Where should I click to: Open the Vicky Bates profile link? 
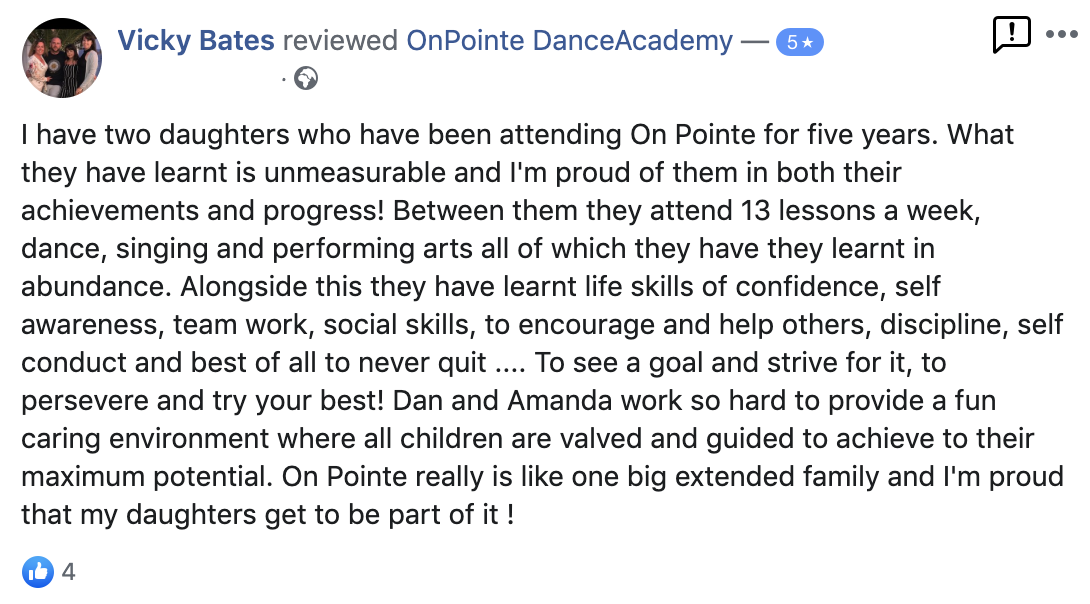pos(196,41)
